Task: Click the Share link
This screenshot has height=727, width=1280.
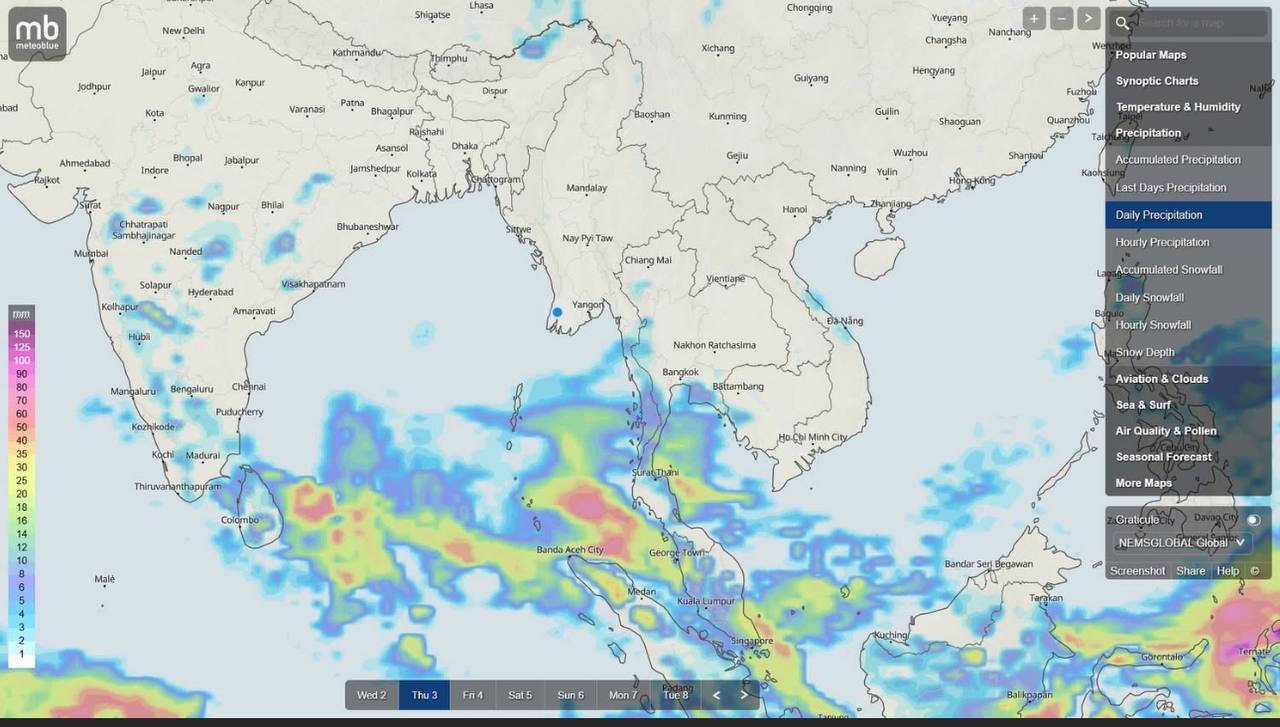Action: pos(1190,571)
